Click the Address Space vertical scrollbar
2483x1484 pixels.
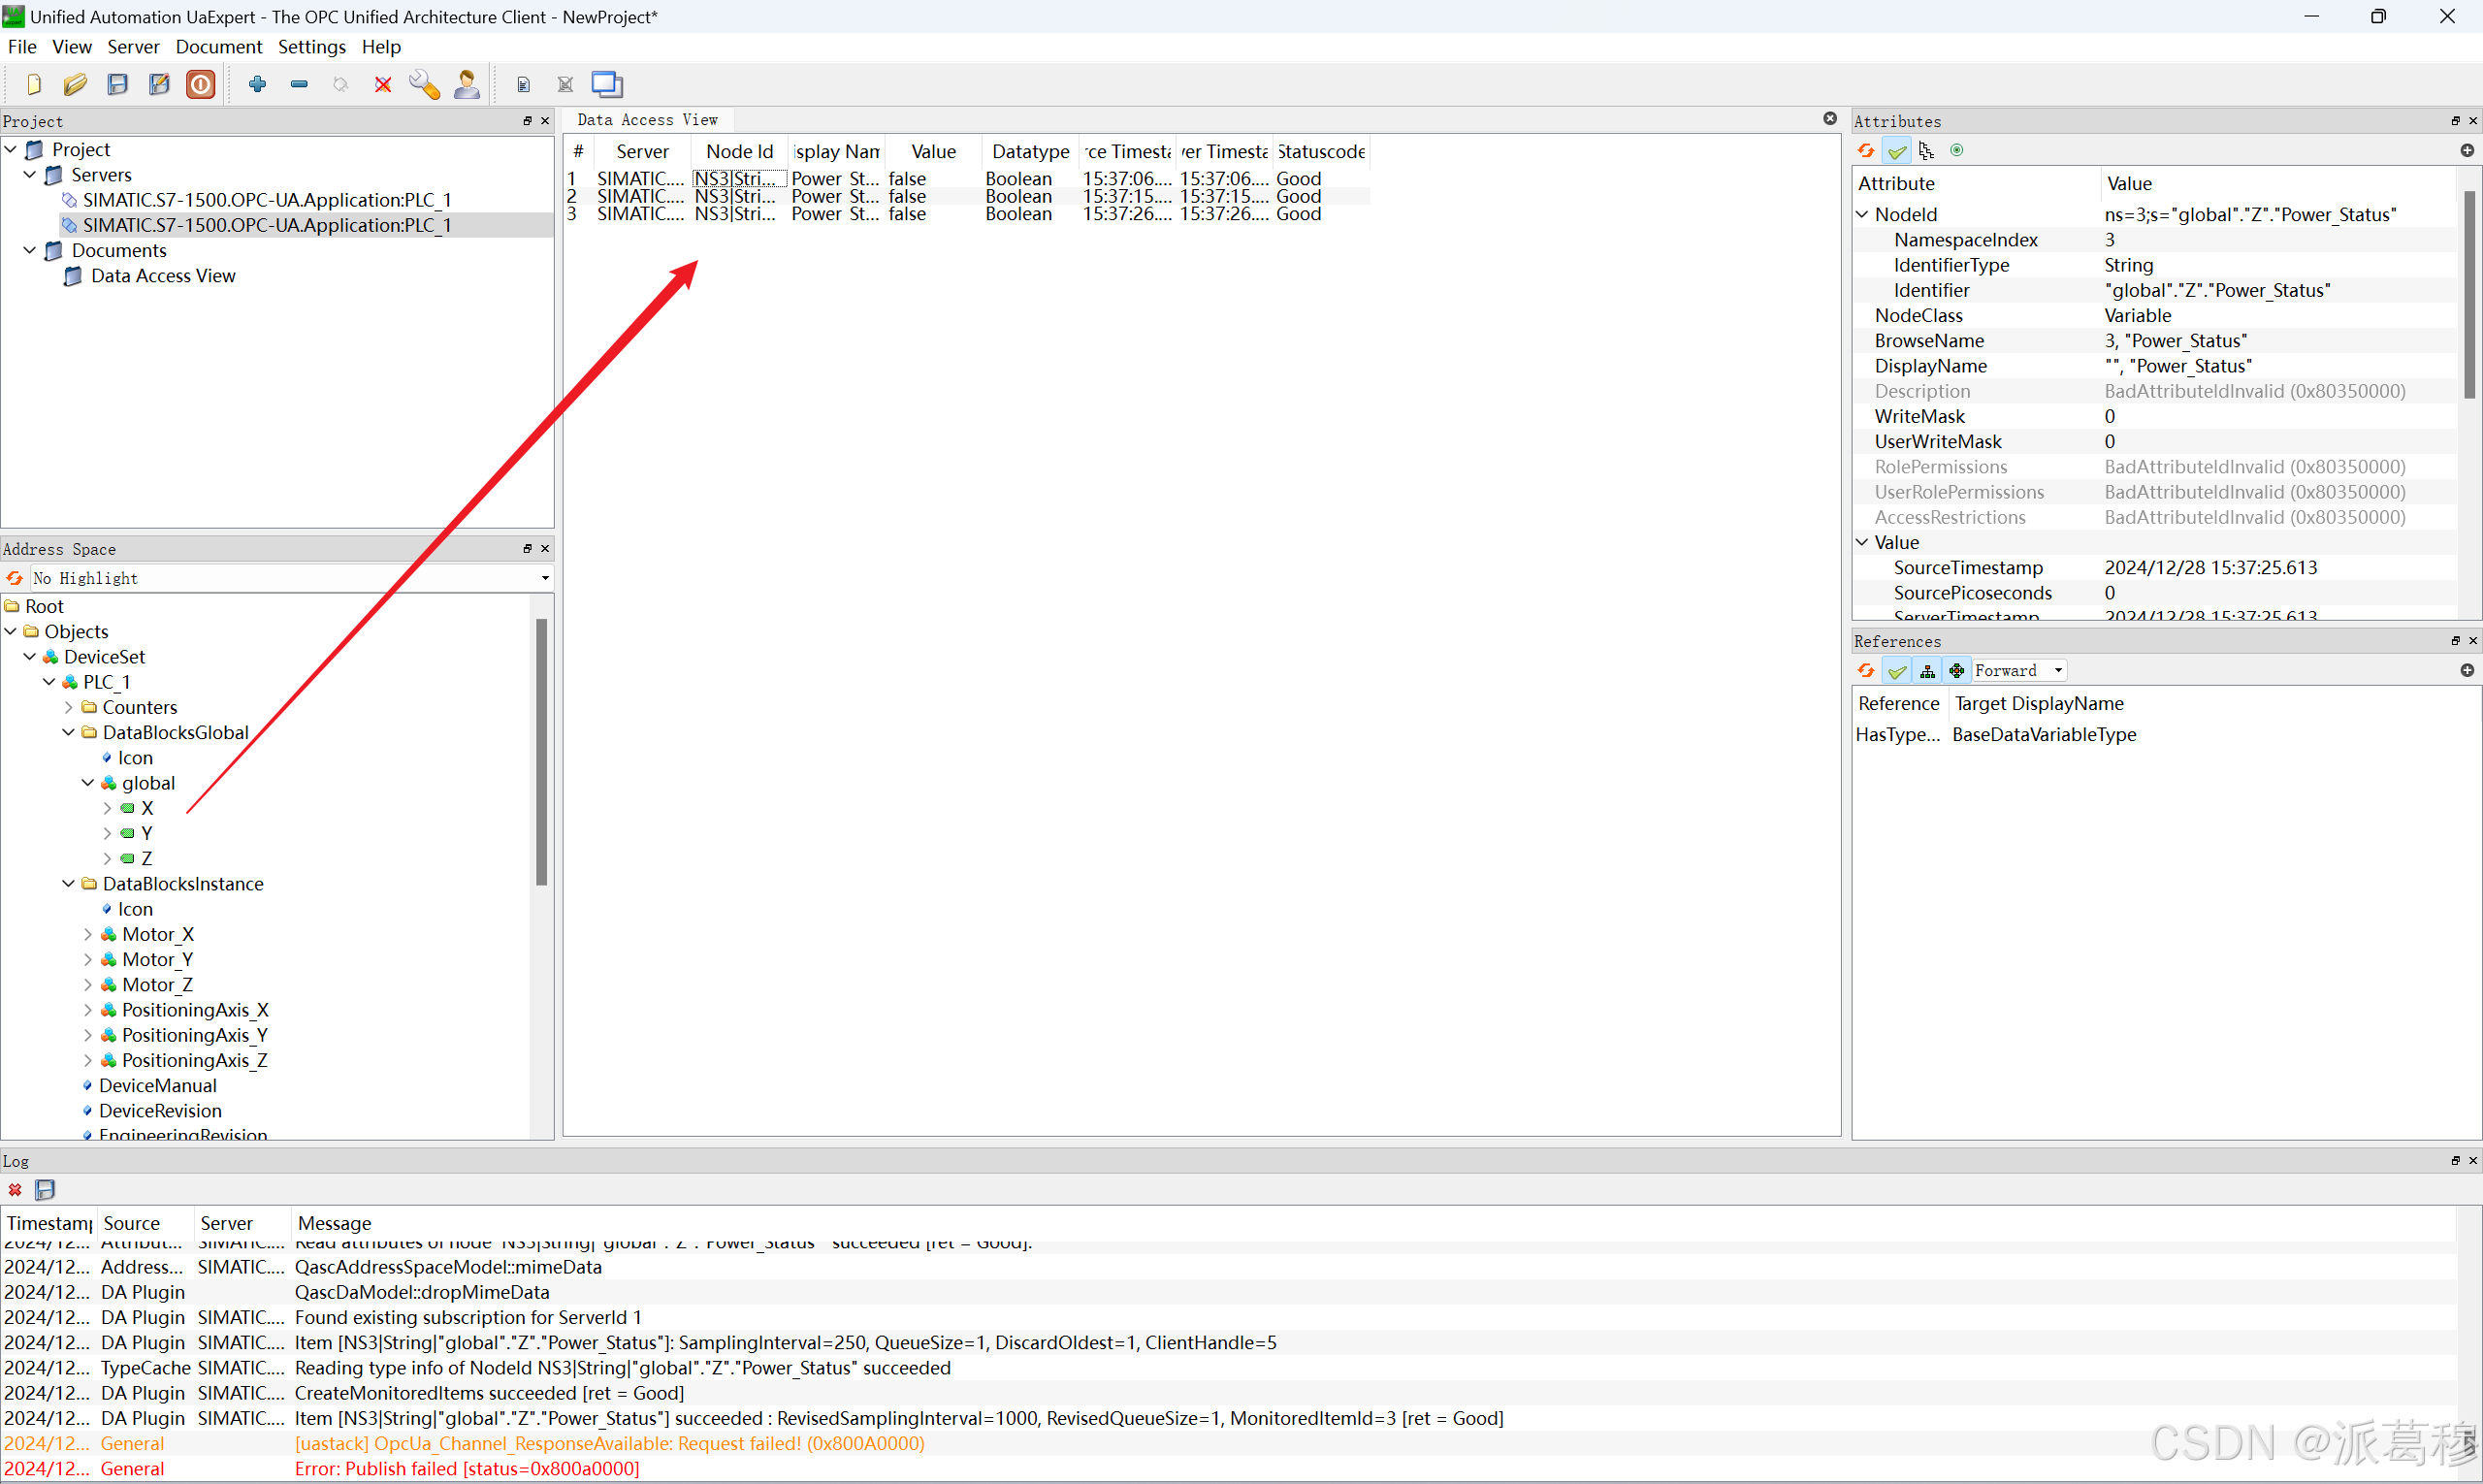pyautogui.click(x=541, y=752)
